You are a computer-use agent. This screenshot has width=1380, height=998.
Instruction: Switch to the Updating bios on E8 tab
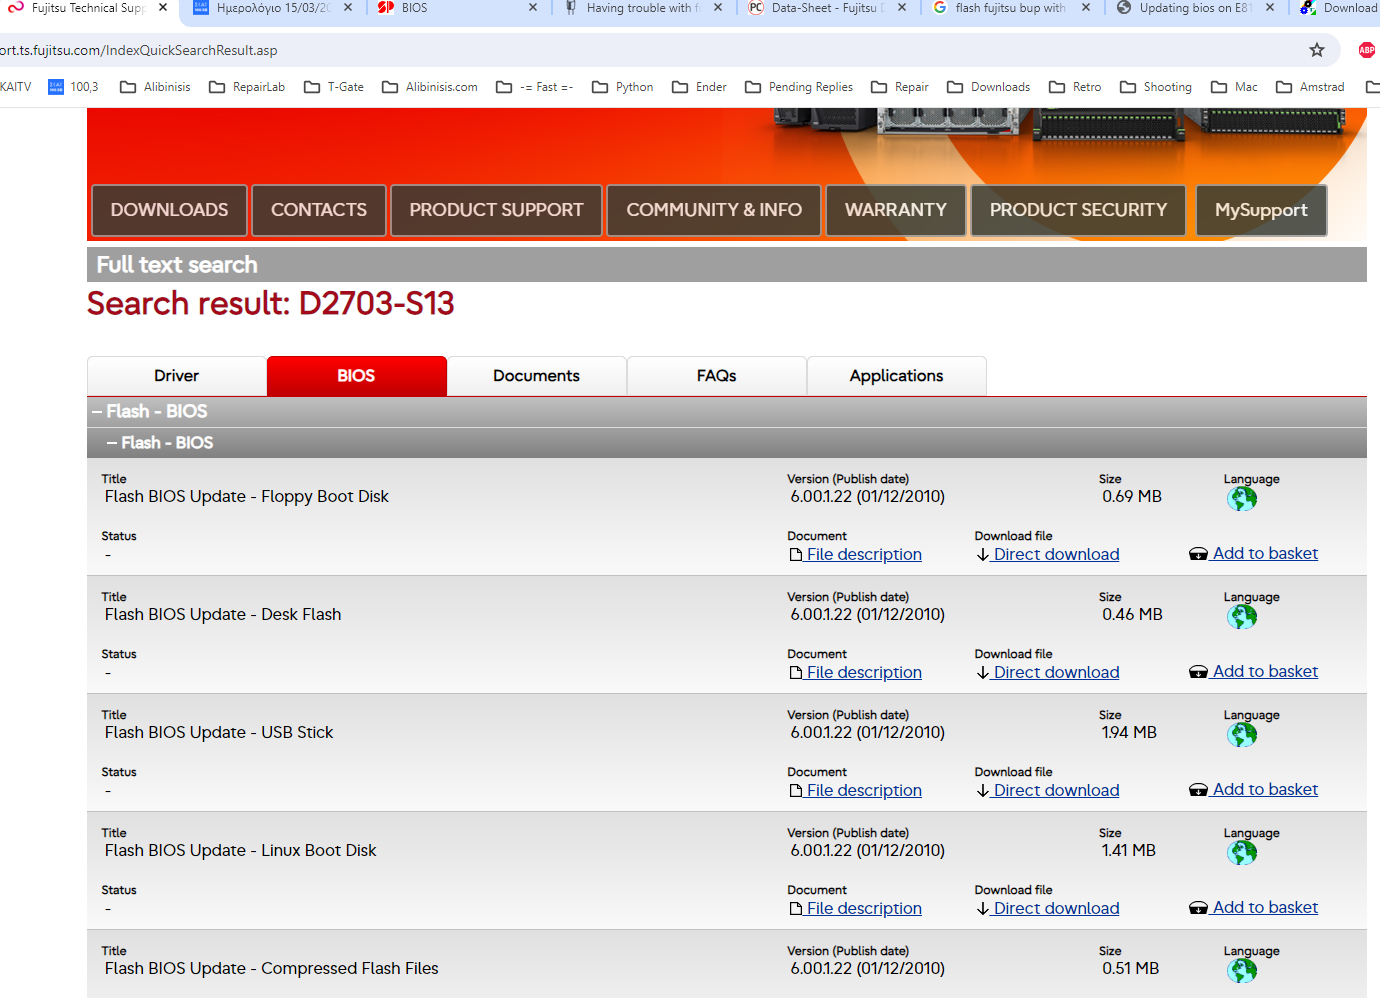click(x=1194, y=8)
